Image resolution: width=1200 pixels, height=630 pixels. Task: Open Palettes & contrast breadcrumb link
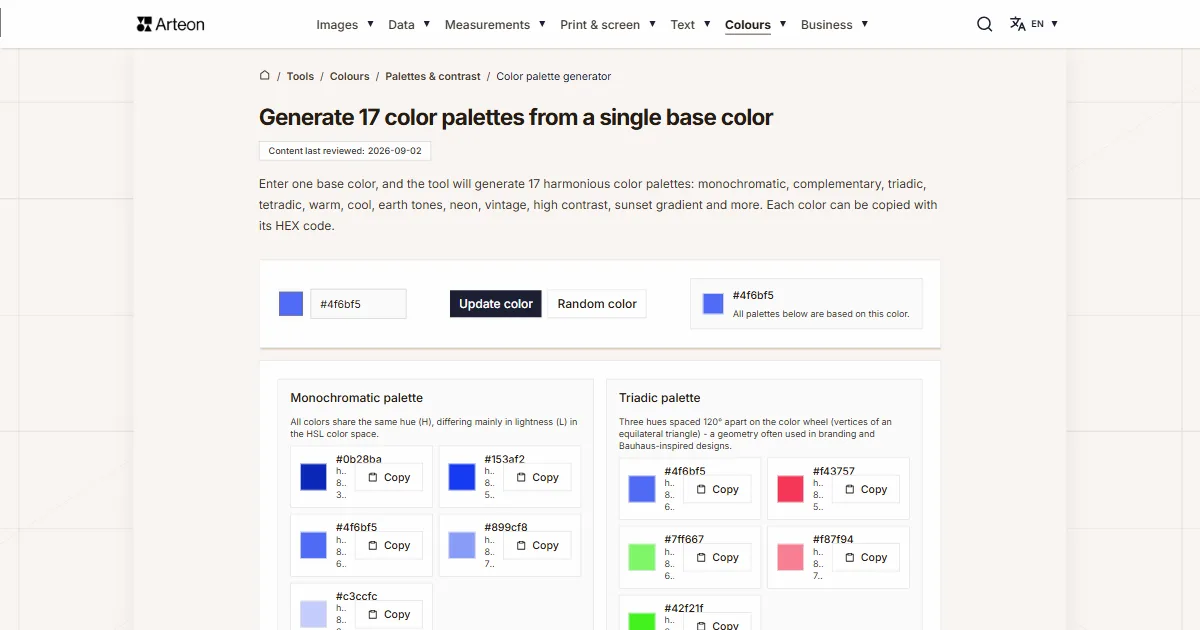pyautogui.click(x=433, y=76)
